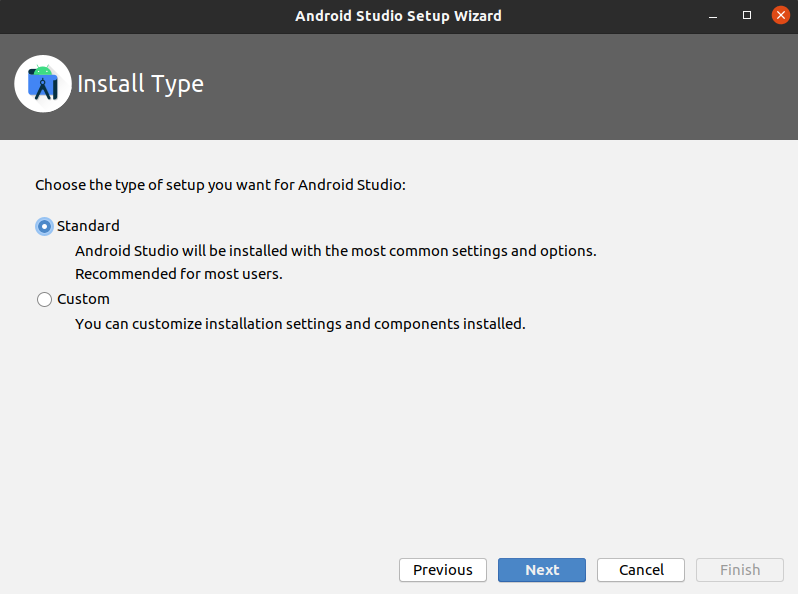Maximize the Setup Wizard window

[747, 15]
